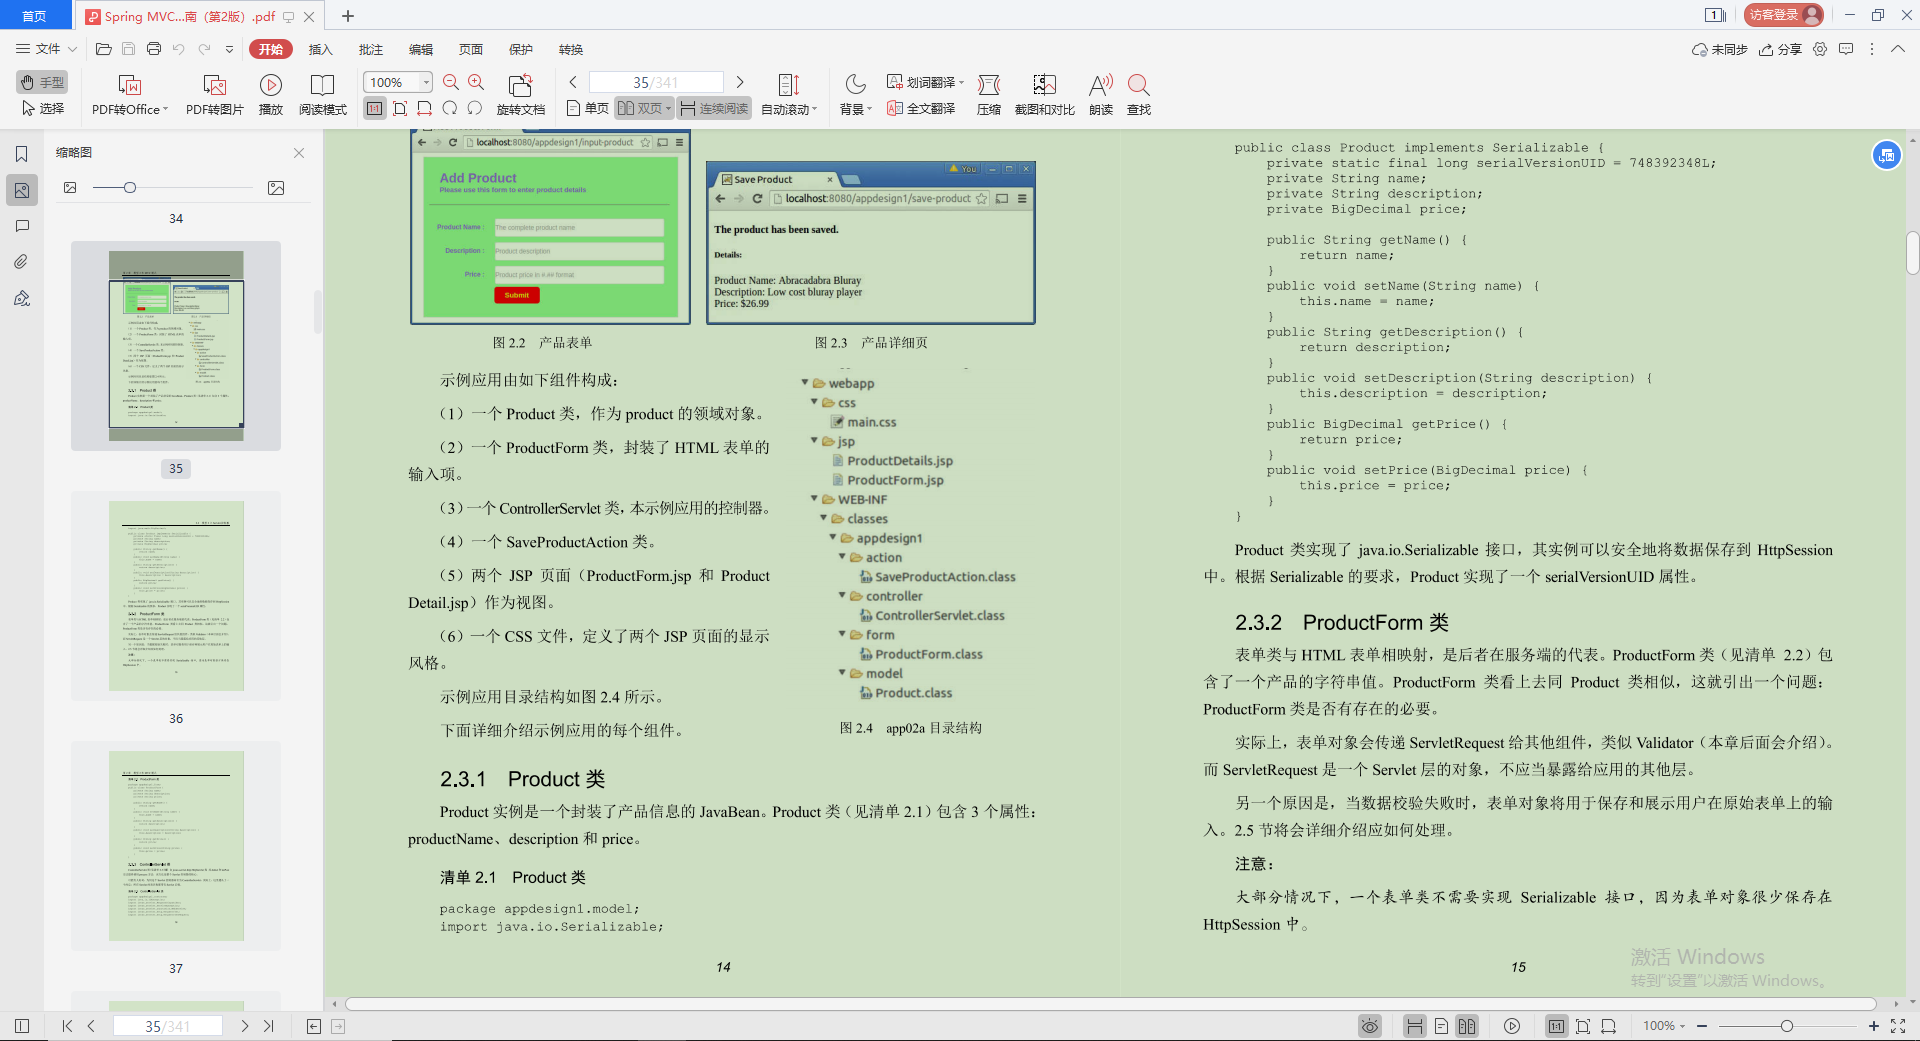1920x1041 pixels.
Task: Click the zoom out magnifier in the toolbar
Action: click(x=451, y=82)
